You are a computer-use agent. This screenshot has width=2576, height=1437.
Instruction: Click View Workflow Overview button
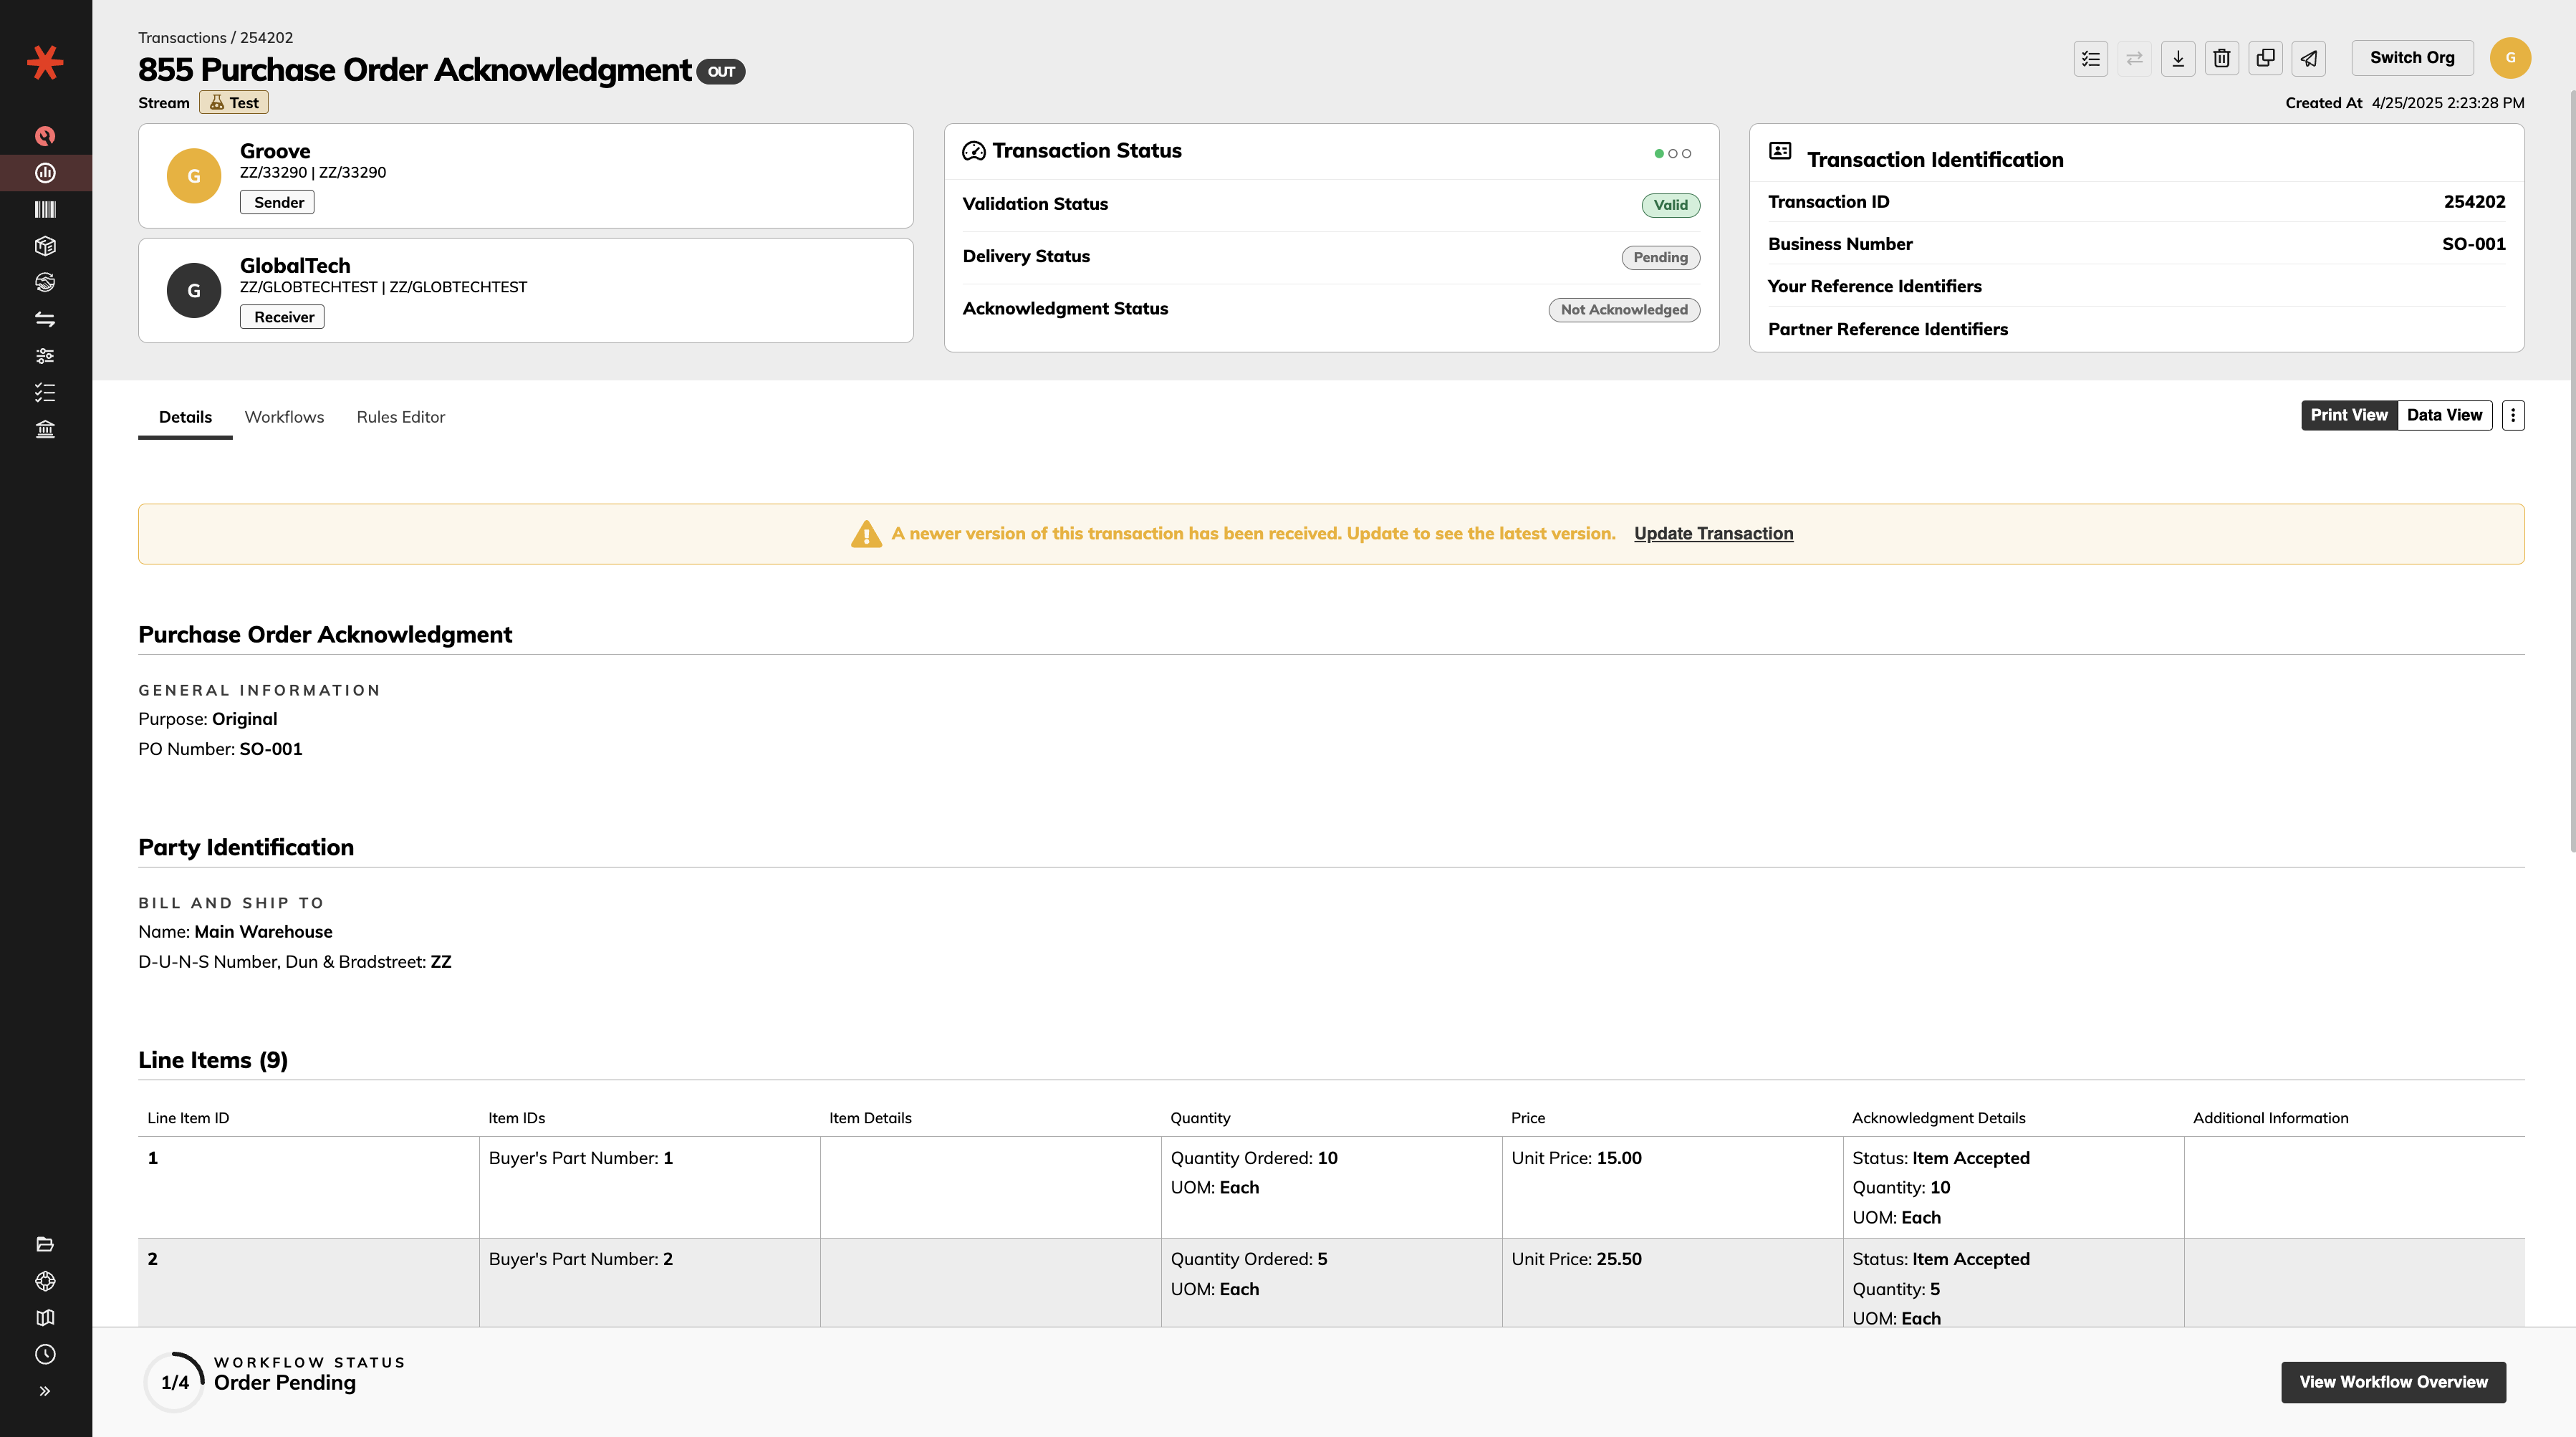click(2393, 1382)
